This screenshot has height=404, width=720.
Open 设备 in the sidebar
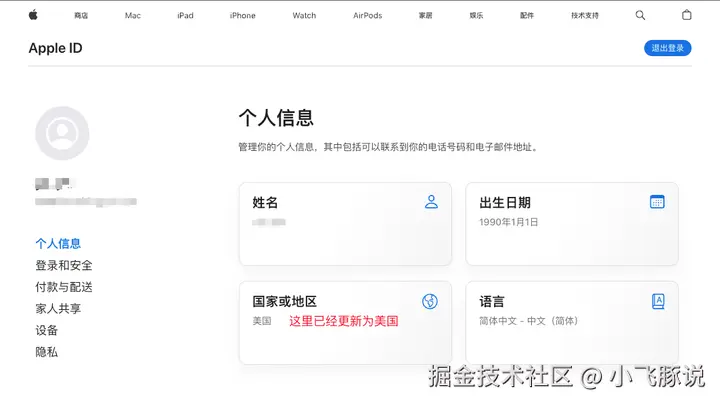(46, 330)
